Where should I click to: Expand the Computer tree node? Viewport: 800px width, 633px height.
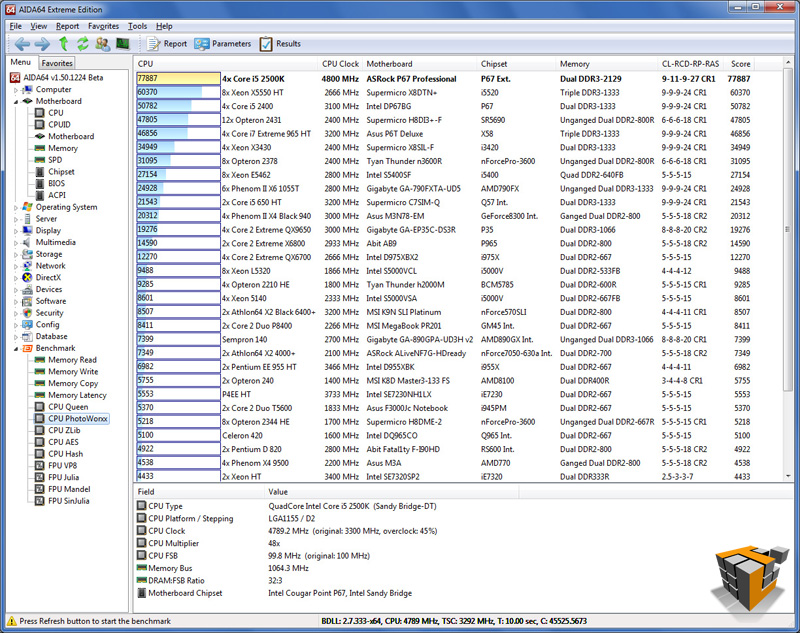coord(16,90)
